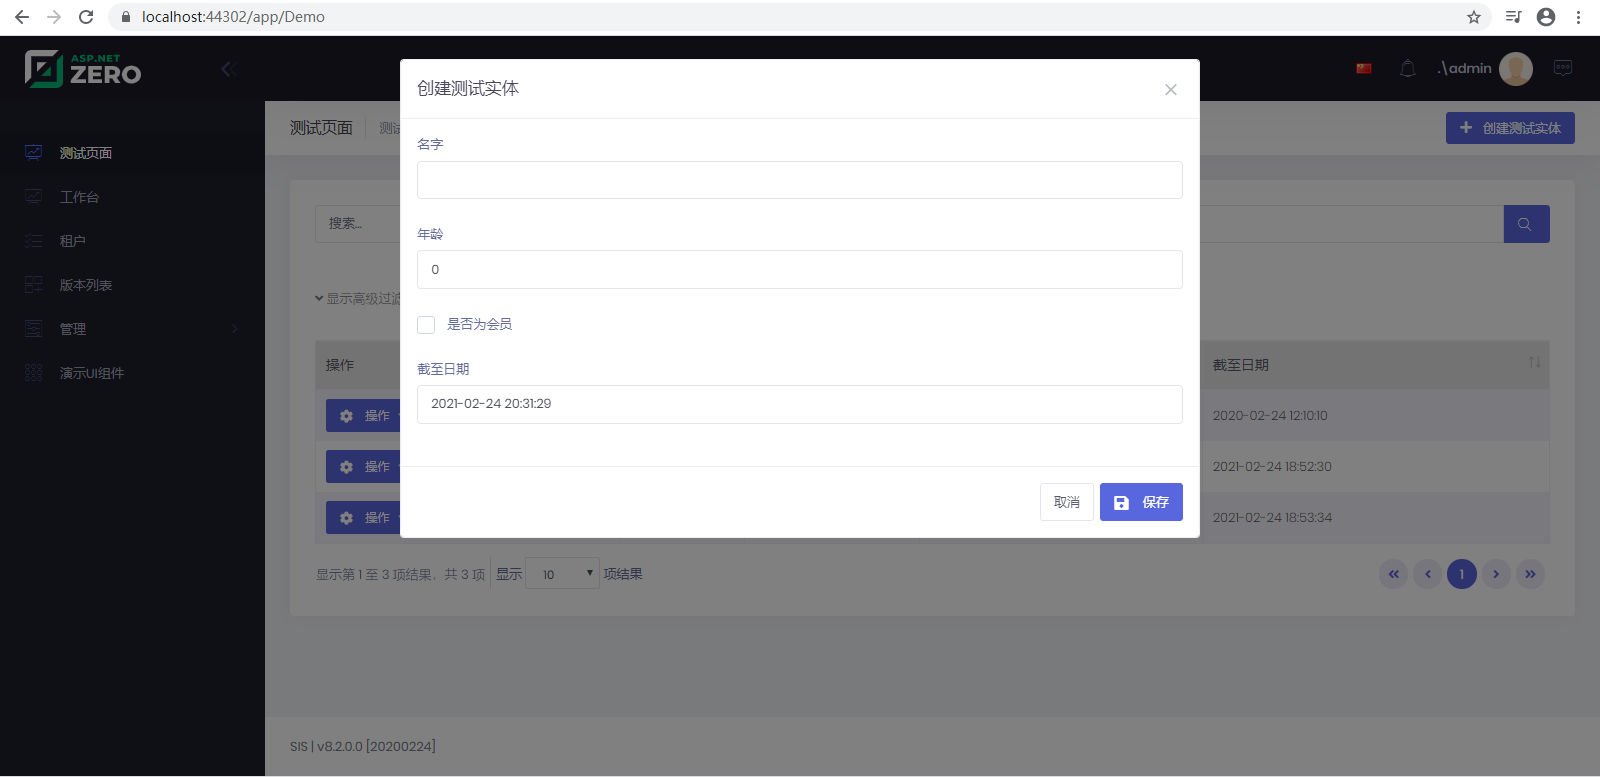Jump to the last results page

pos(1530,574)
